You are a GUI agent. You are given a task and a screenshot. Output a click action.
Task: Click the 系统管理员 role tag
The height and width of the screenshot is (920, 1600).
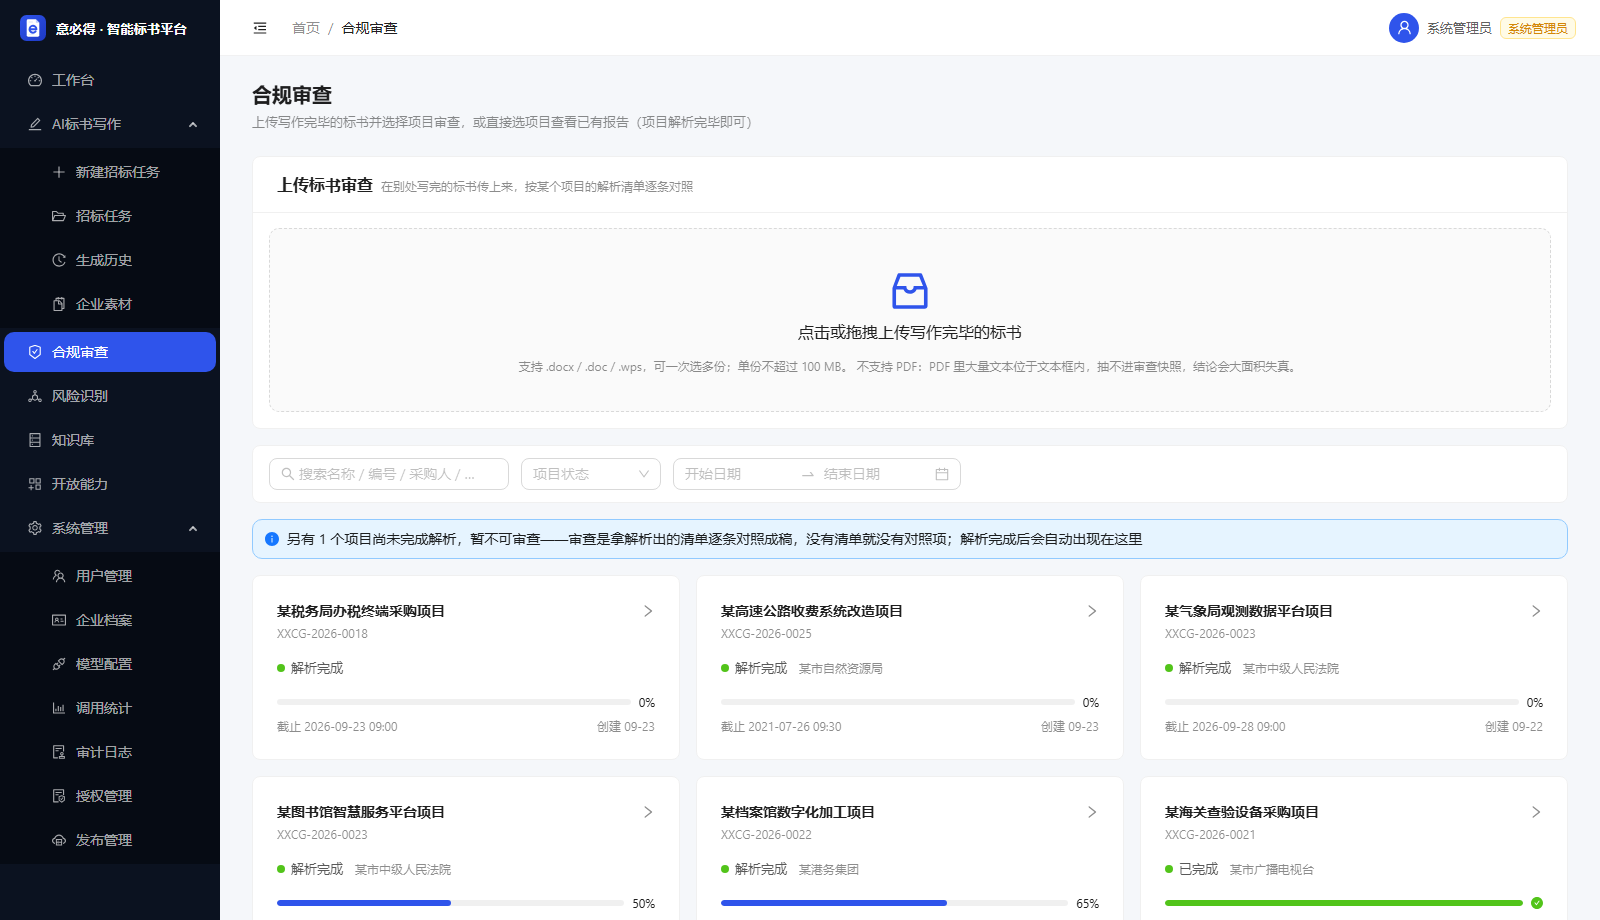[x=1538, y=28]
